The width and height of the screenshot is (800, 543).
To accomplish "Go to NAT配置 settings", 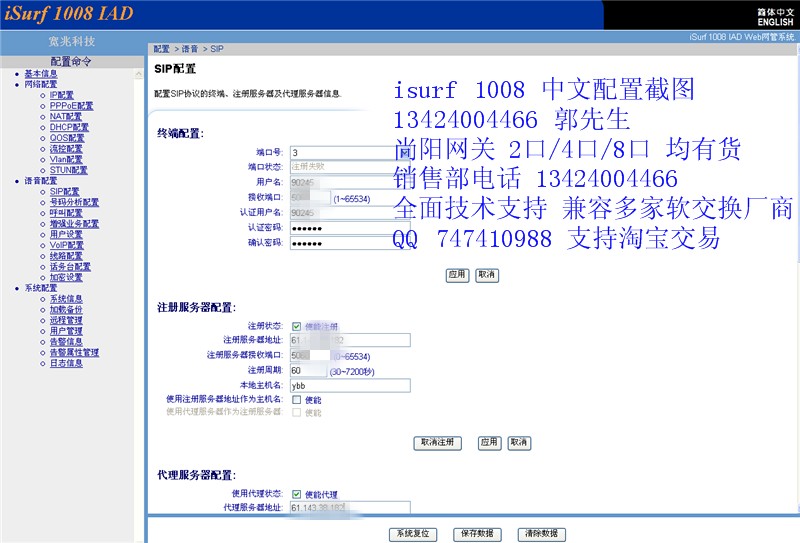I will 65,116.
